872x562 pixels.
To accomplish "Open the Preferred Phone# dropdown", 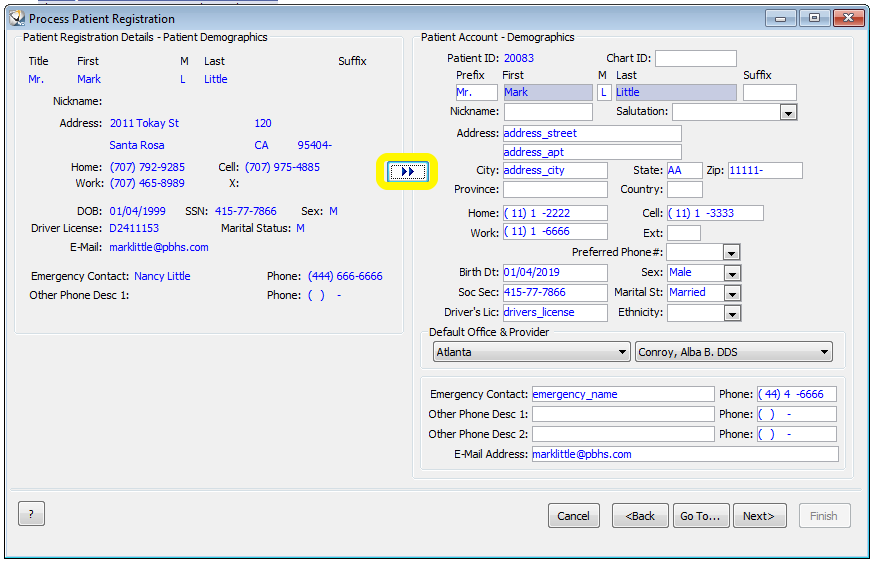I will pos(731,253).
